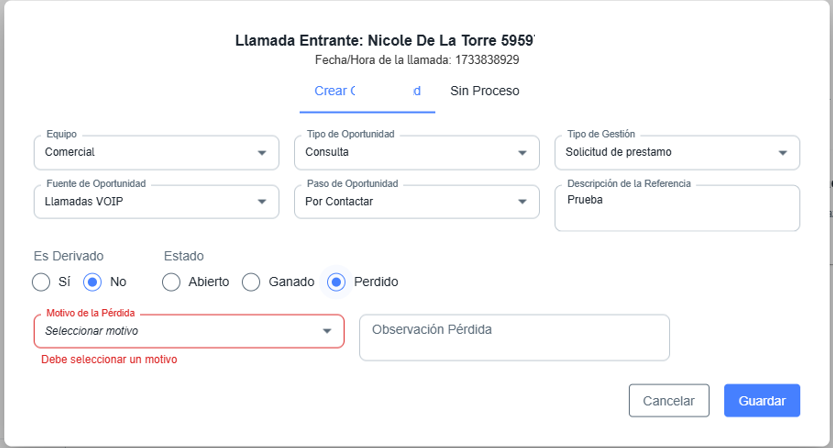Switch to the Crear tab
833x448 pixels.
pyautogui.click(x=366, y=91)
